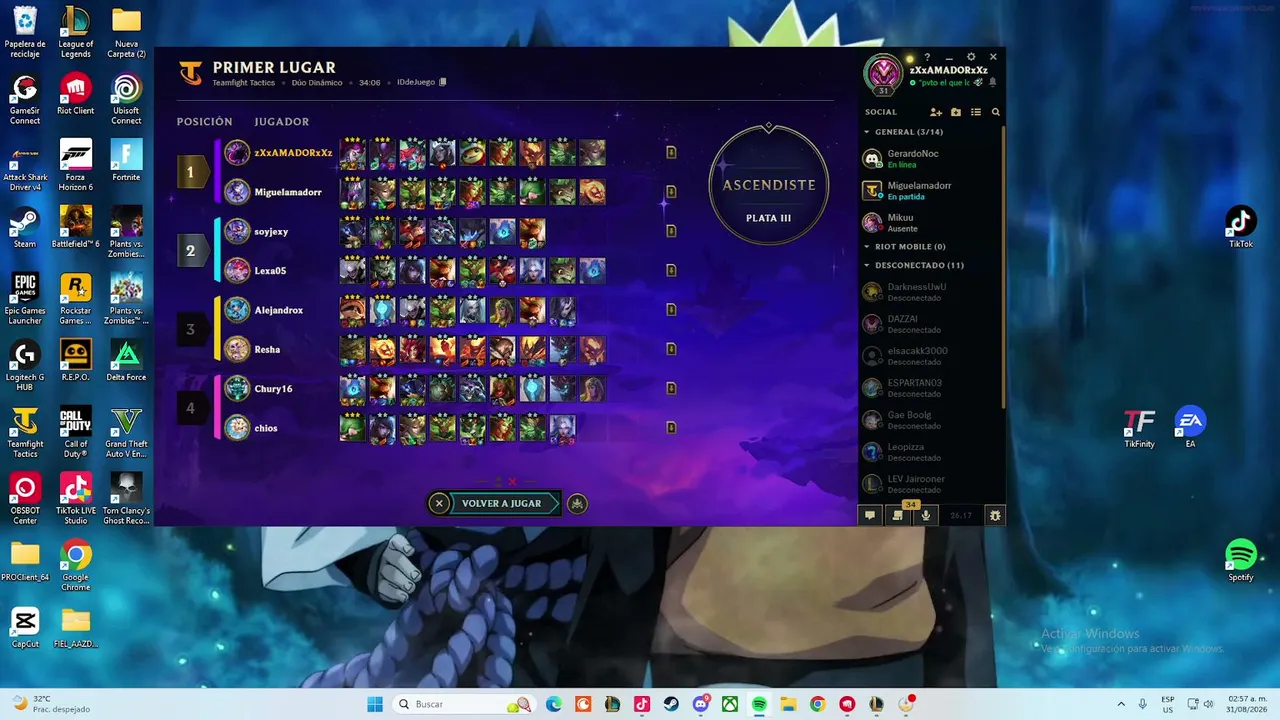Screen dimensions: 1280x720
Task: Open match details icon for Miguelamadorr row
Action: 671,191
